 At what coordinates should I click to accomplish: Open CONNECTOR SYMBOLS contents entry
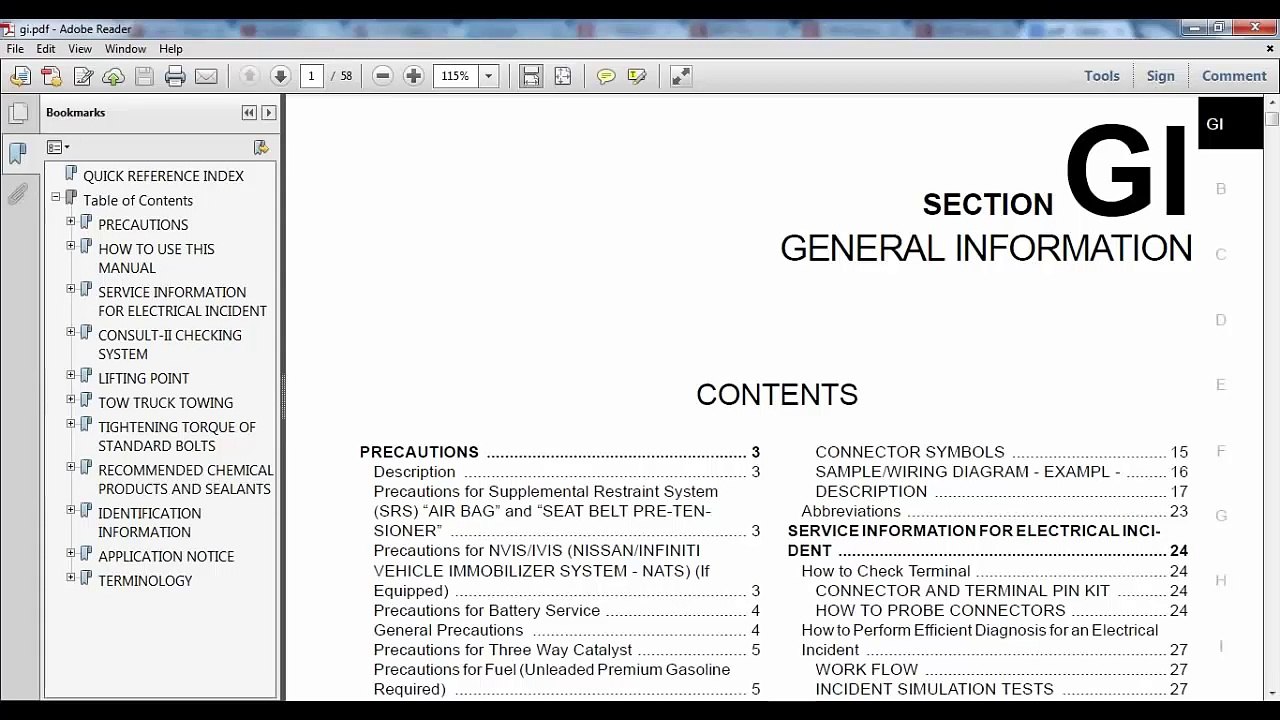1001,452
